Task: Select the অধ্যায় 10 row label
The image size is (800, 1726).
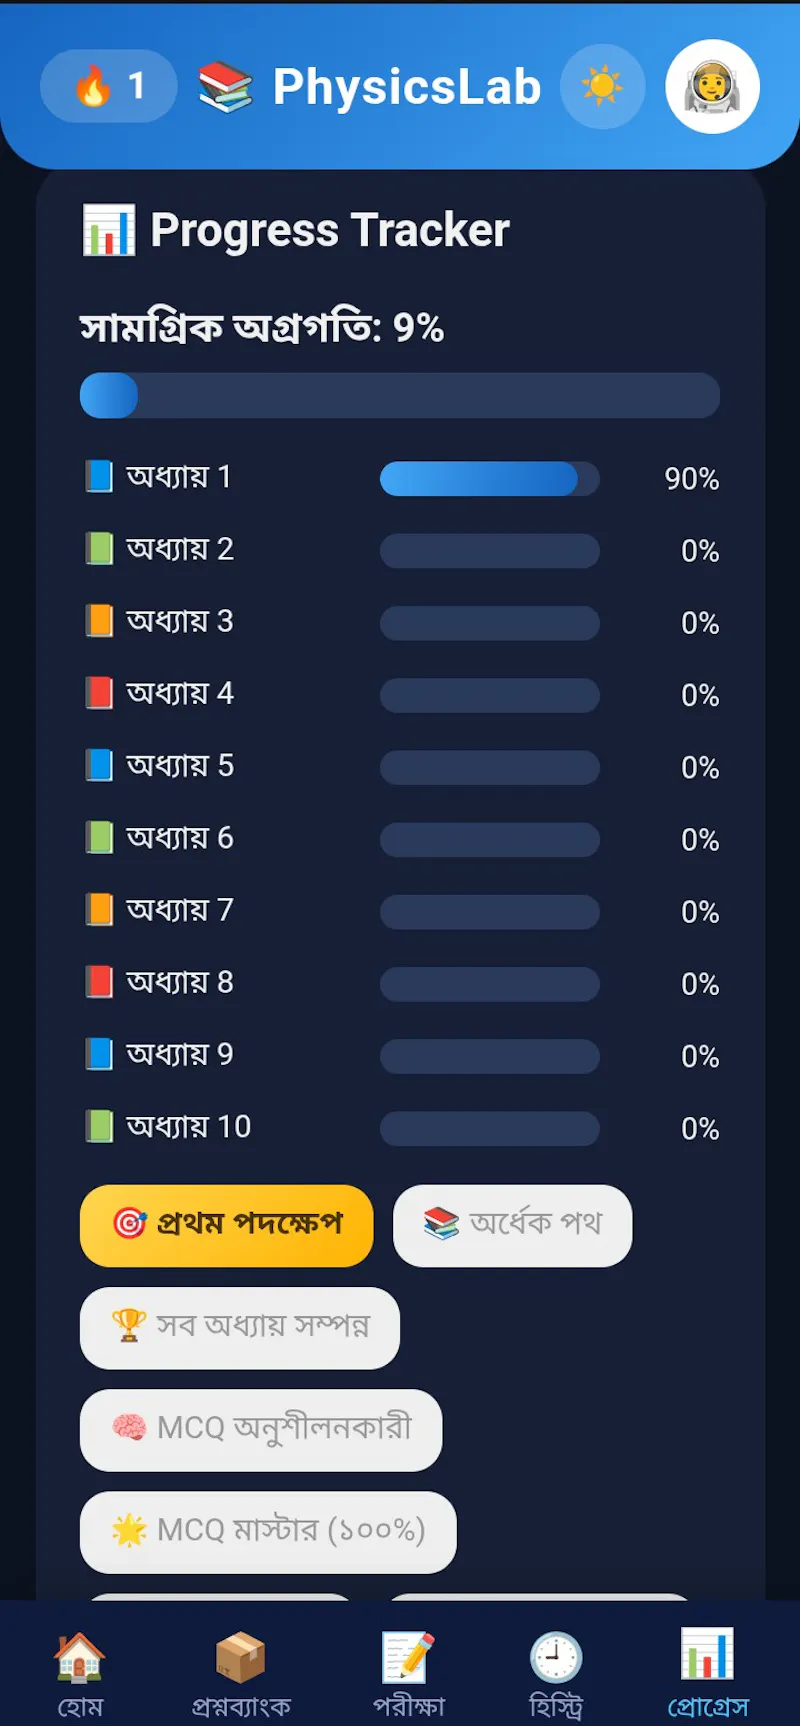Action: click(188, 1126)
